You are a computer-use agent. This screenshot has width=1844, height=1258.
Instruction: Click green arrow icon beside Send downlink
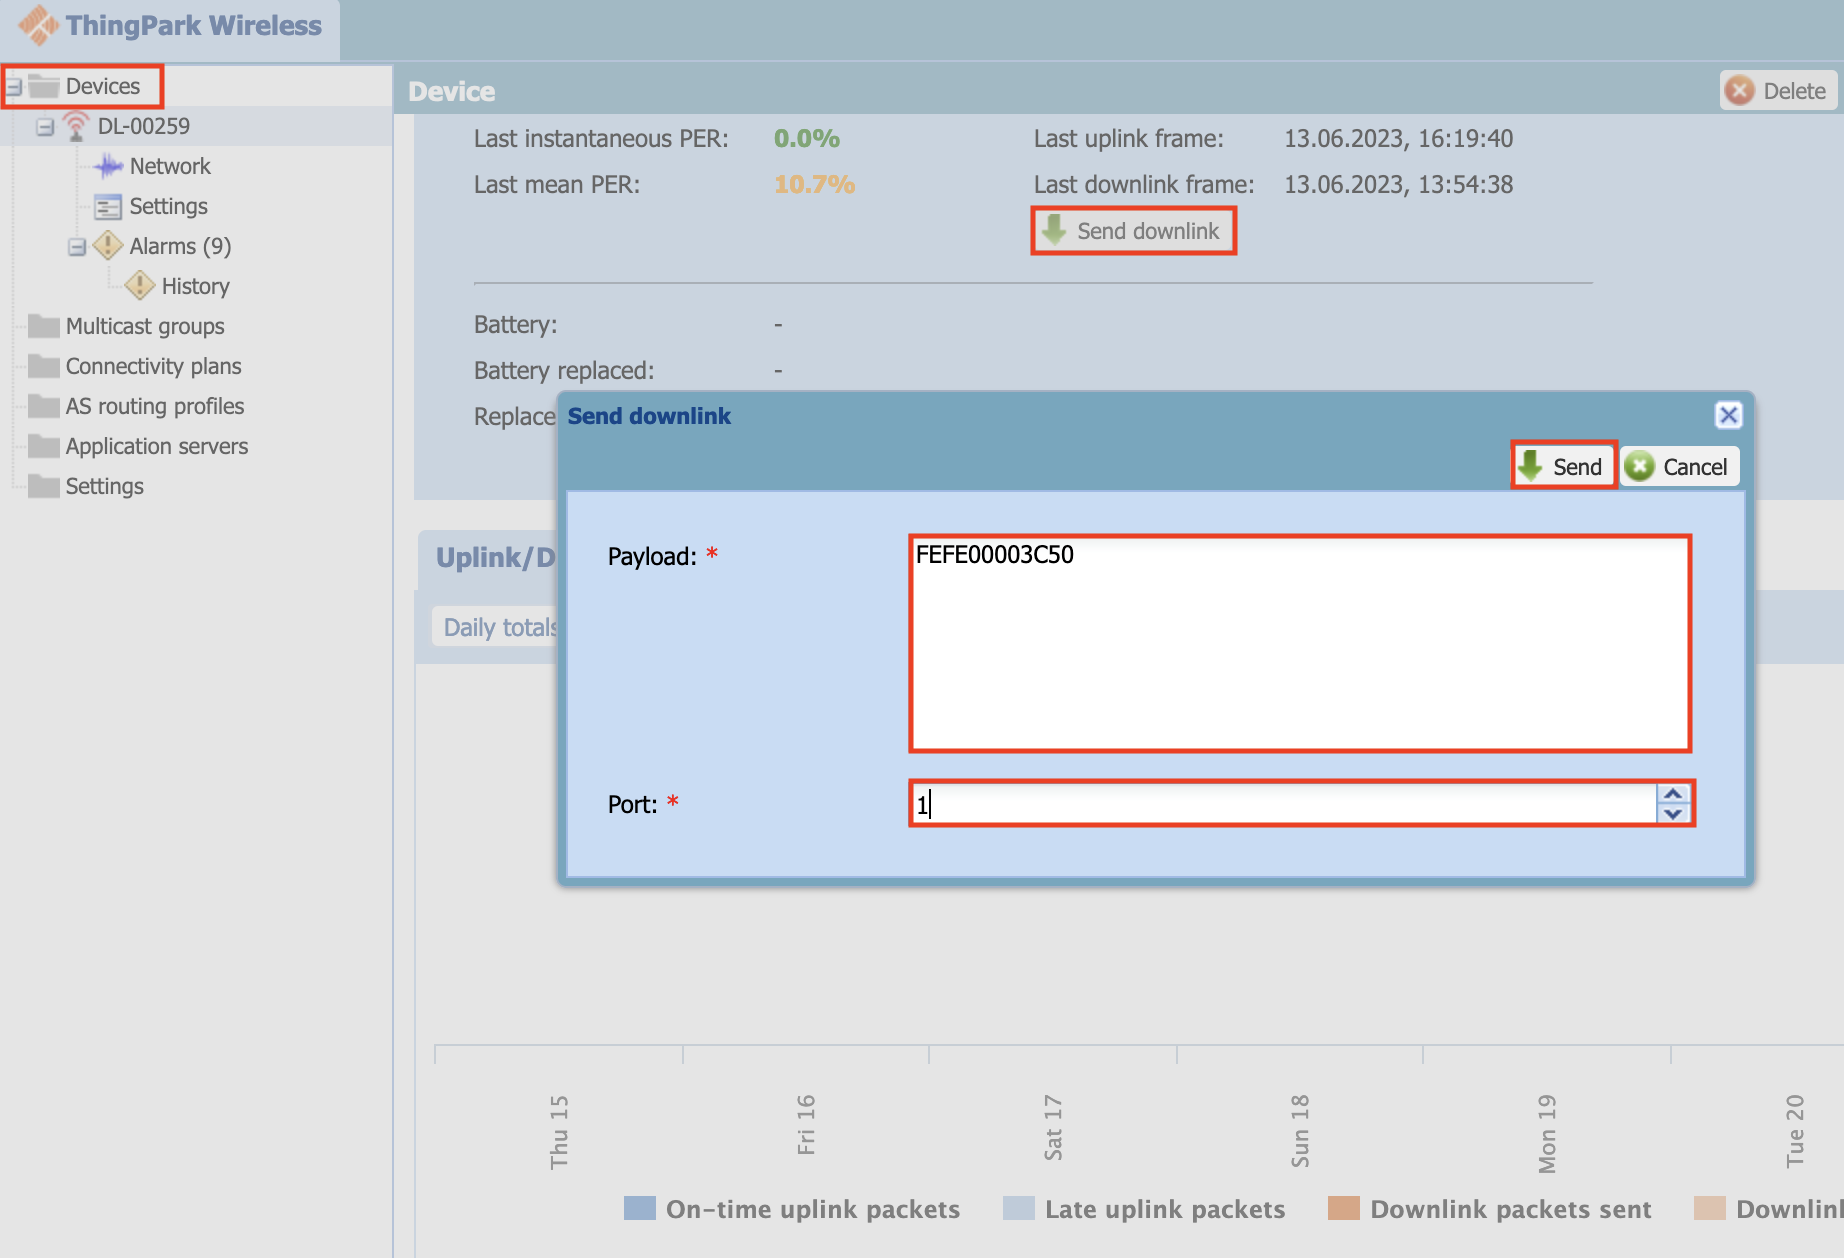click(x=1054, y=230)
